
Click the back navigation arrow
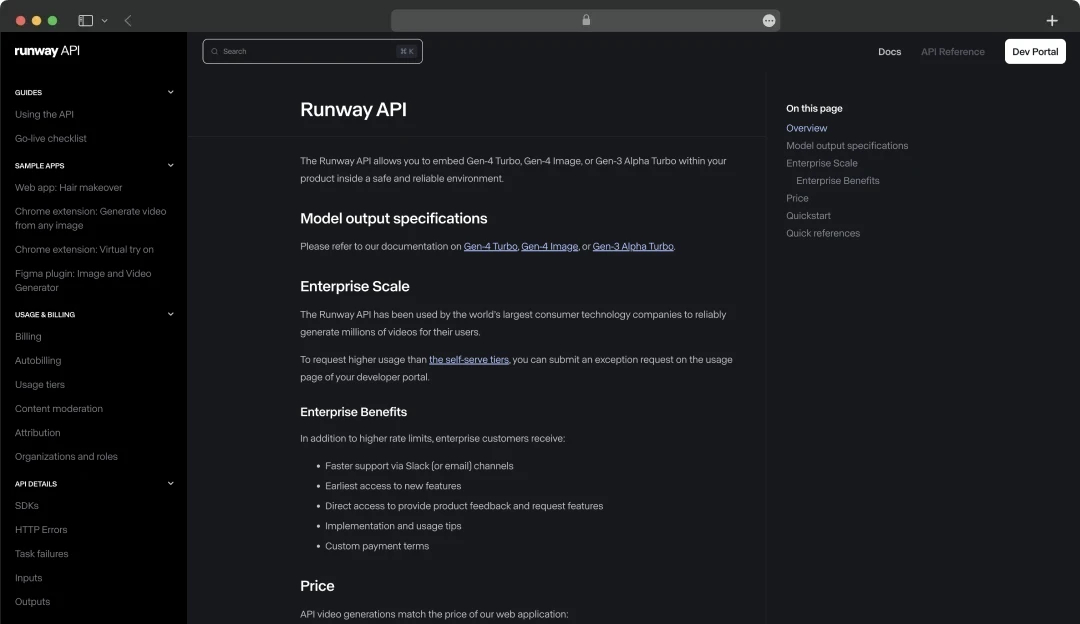(x=127, y=19)
